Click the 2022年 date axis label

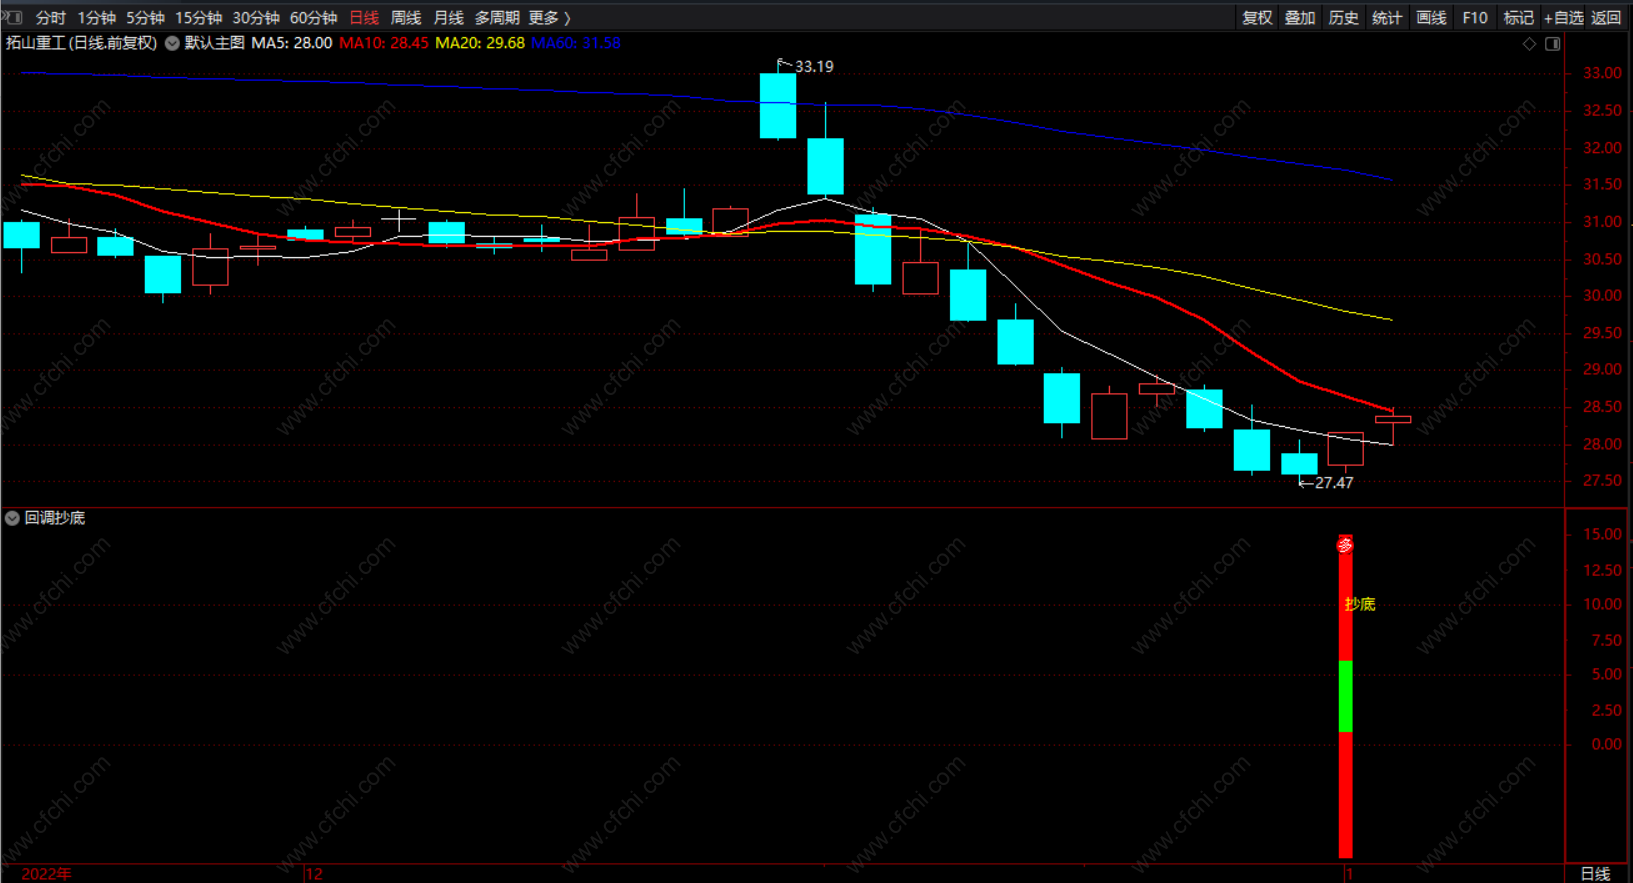click(46, 874)
